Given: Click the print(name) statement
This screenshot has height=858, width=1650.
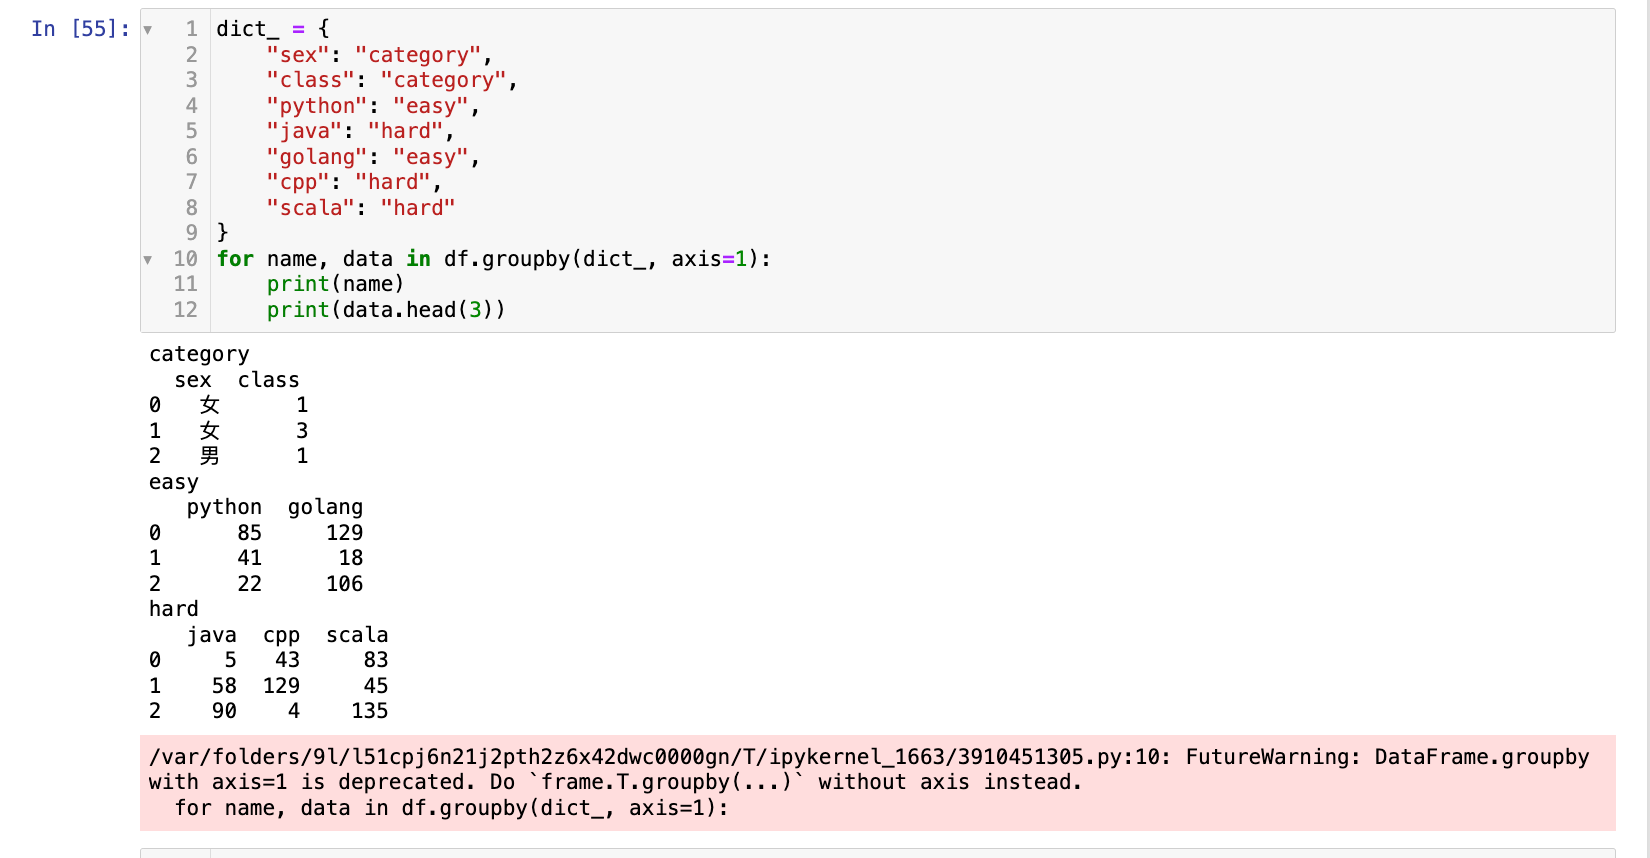Looking at the screenshot, I should pos(335,284).
